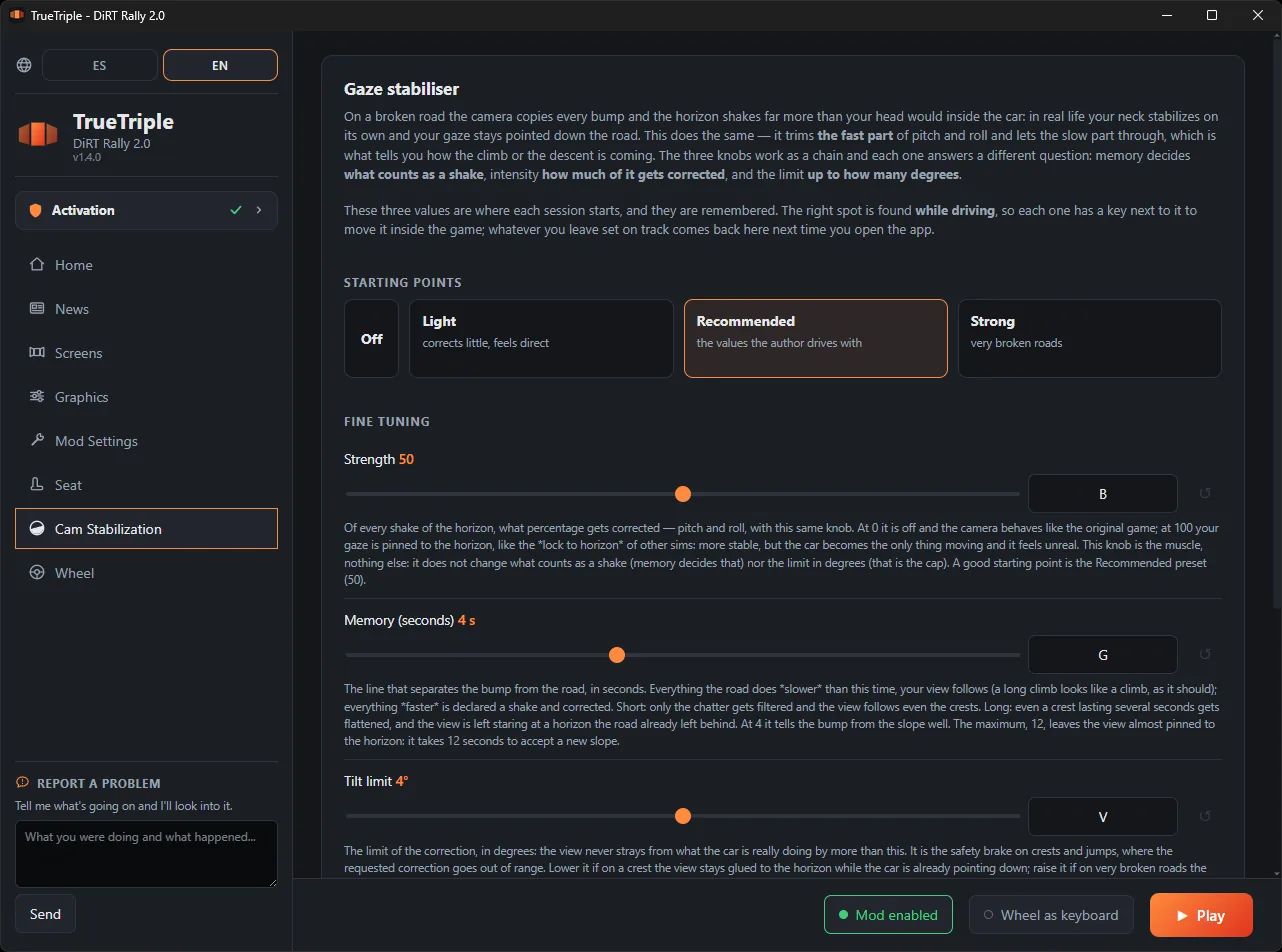The width and height of the screenshot is (1282, 952).
Task: Change the Strength key binding B
Action: point(1103,494)
